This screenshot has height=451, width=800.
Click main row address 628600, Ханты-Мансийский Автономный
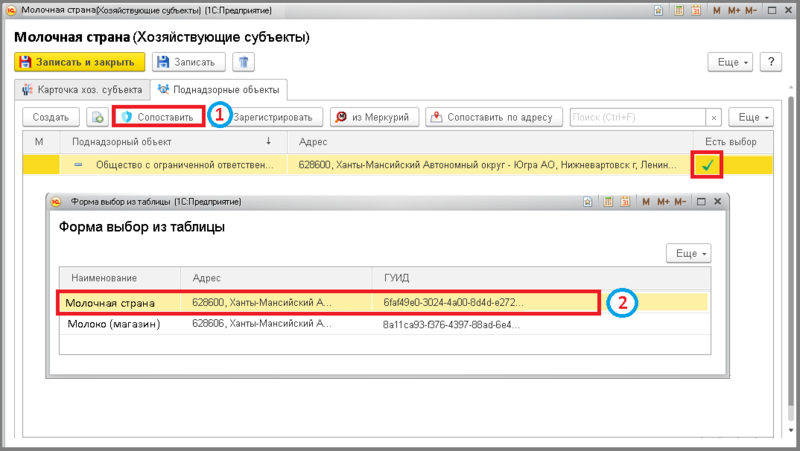487,165
